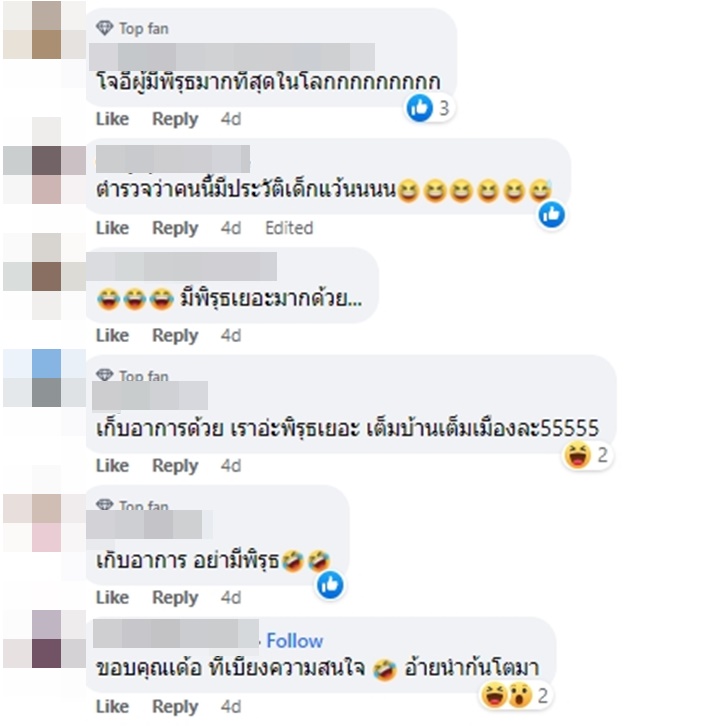Viewport: 728px width, 726px height.
Task: Like the comment ending with 55555
Action: tap(112, 465)
